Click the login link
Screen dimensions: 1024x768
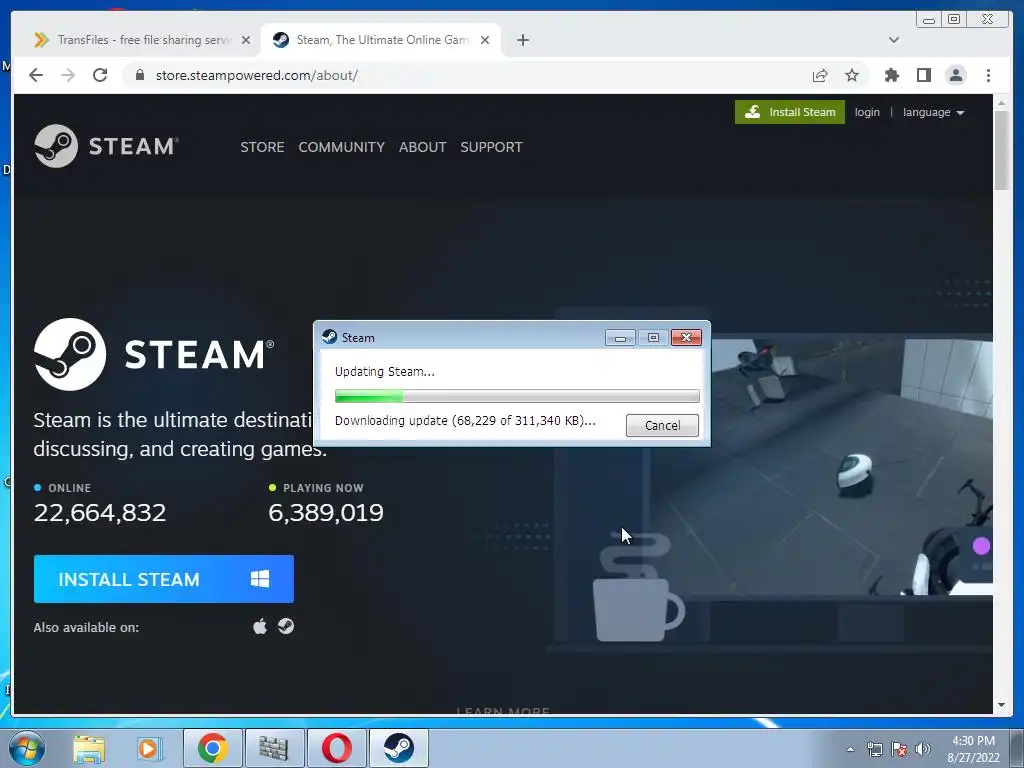point(867,112)
